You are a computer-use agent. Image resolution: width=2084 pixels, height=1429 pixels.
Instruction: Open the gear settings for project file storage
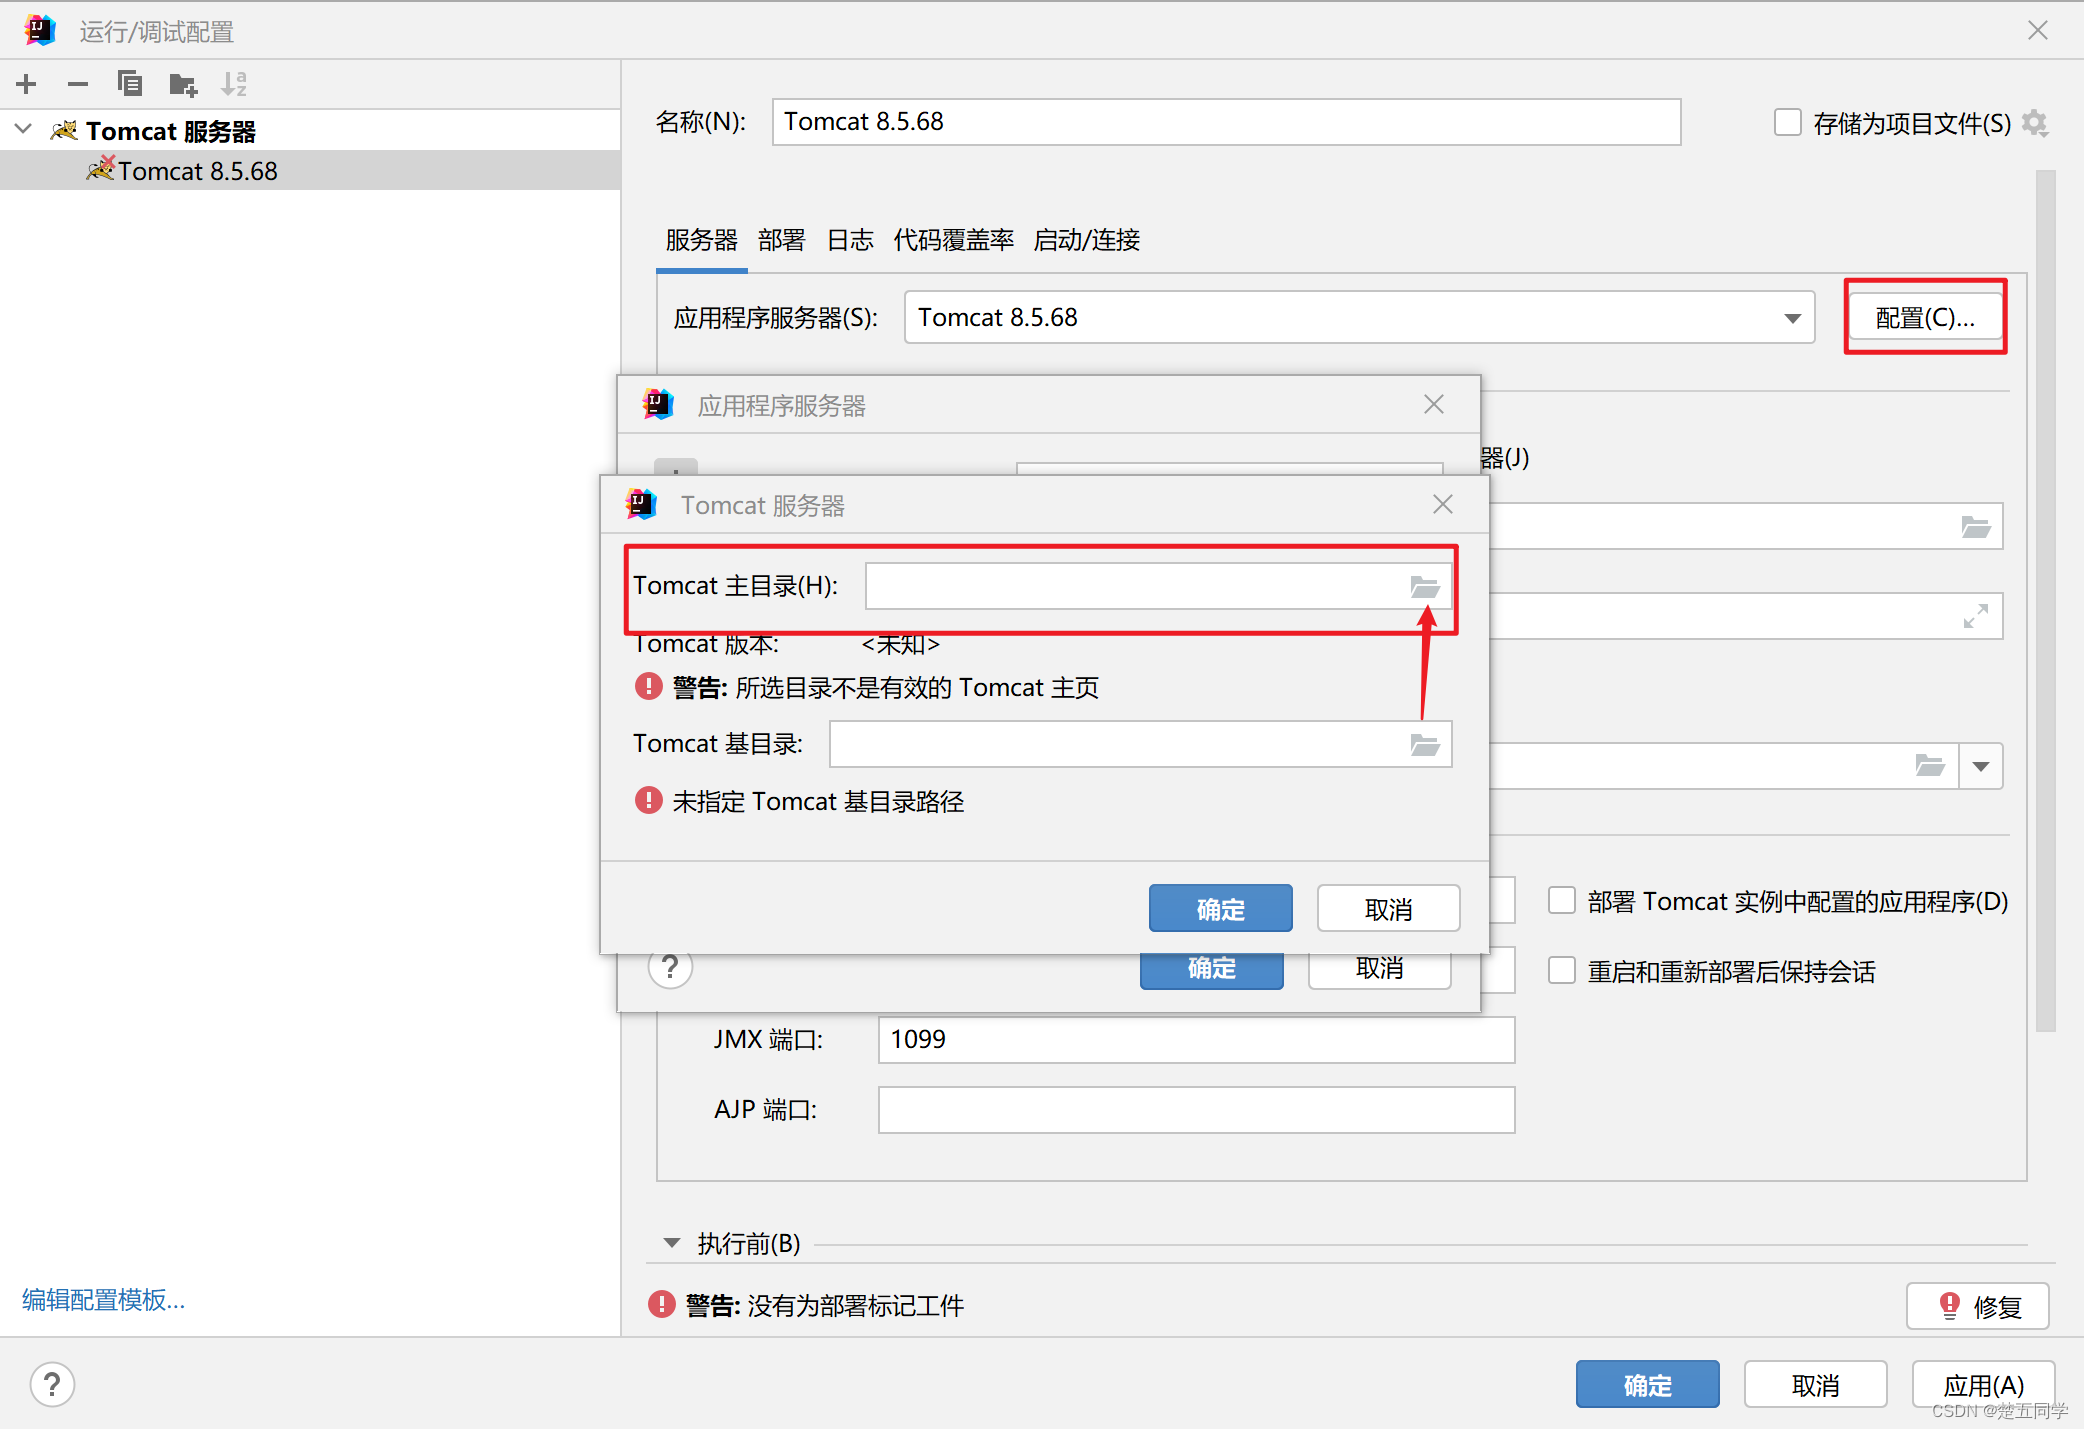pos(2035,123)
